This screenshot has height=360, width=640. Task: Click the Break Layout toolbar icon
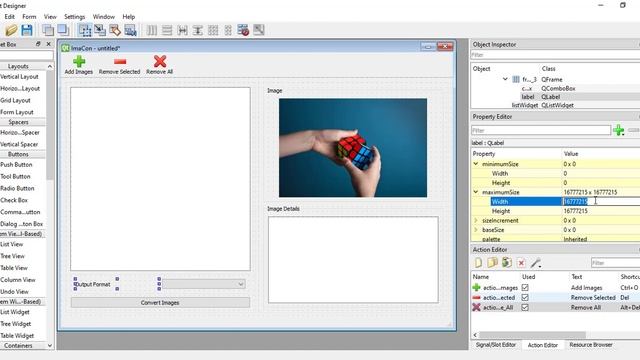coord(243,30)
